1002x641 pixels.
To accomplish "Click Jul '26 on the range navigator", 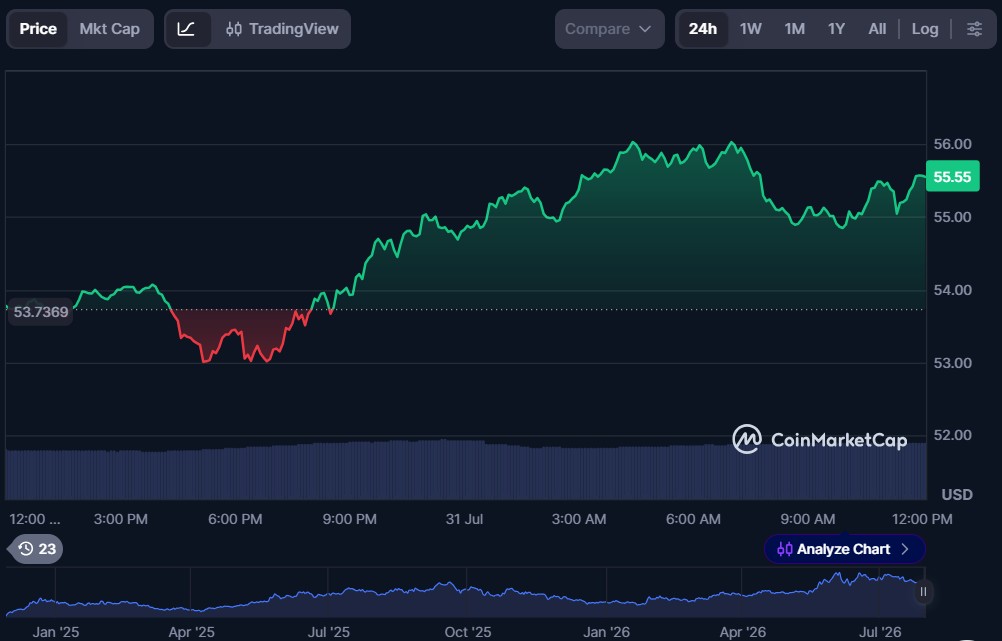I will (x=880, y=632).
